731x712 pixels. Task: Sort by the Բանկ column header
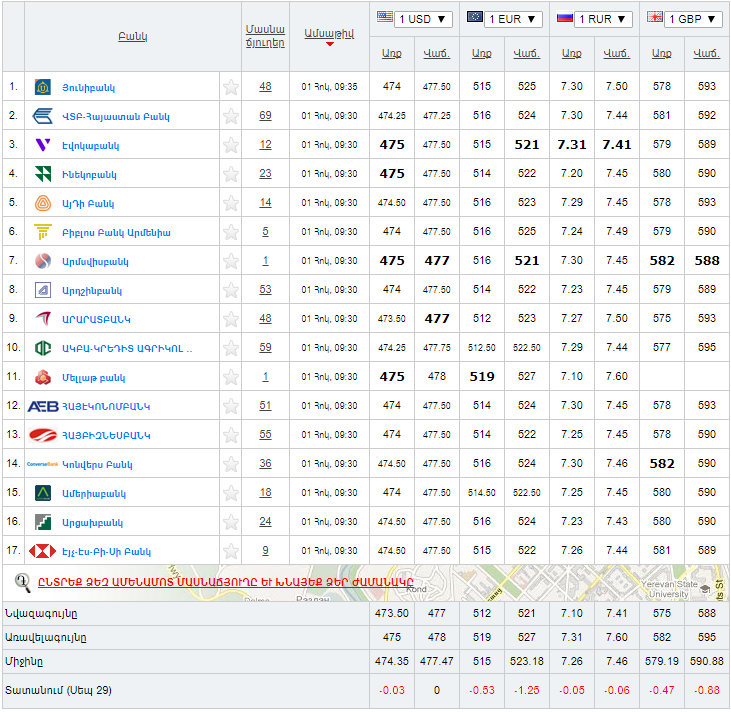[132, 37]
